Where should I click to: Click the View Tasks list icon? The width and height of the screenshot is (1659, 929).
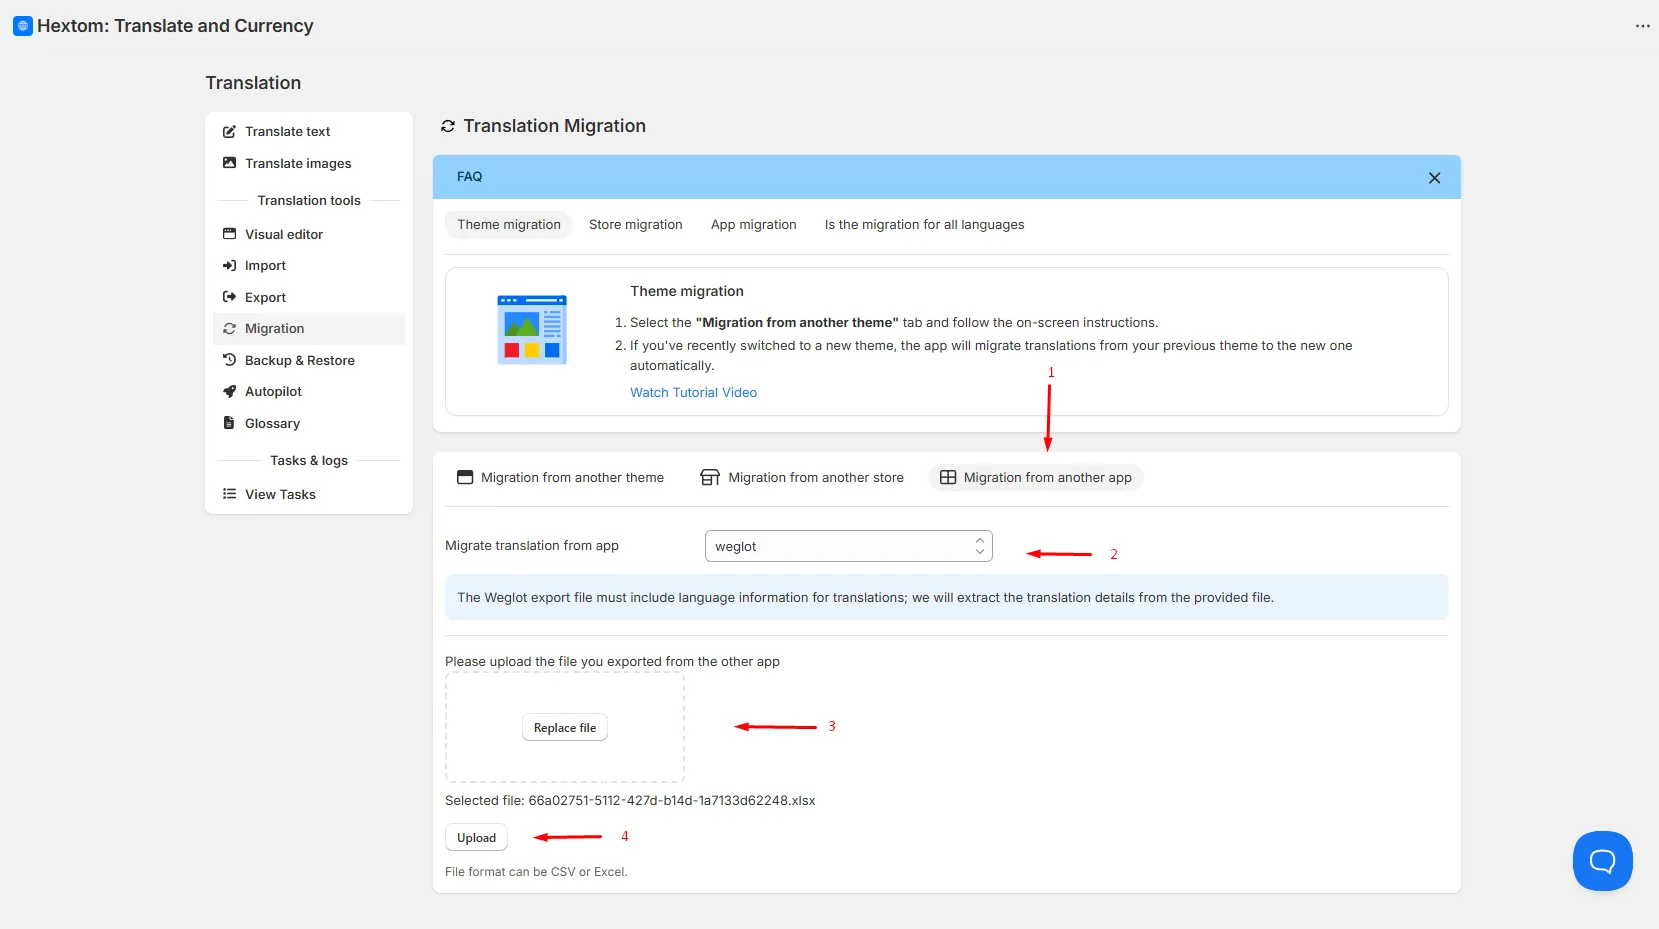coord(229,494)
